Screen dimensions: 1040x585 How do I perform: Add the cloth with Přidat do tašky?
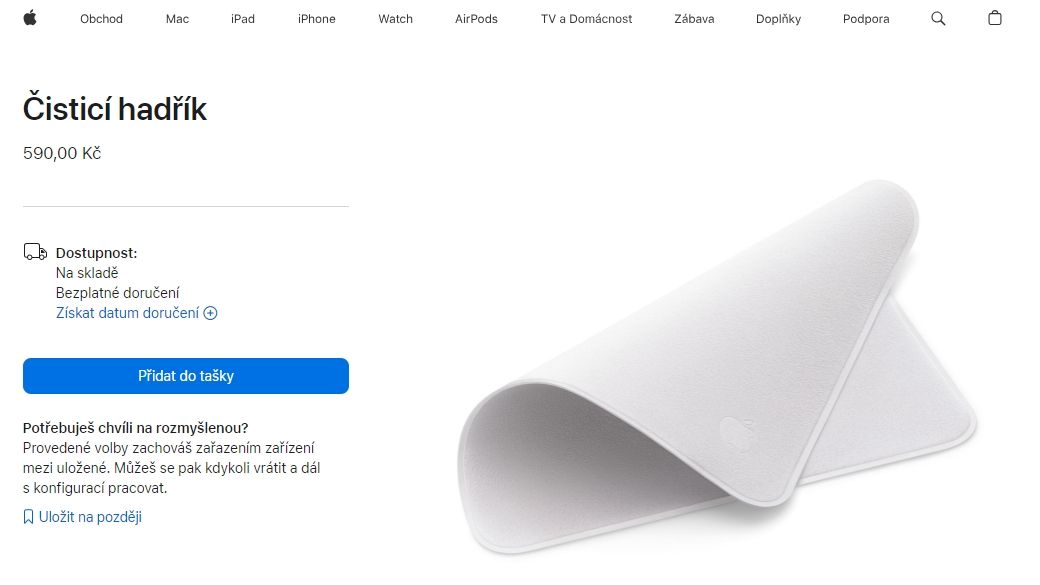point(186,376)
